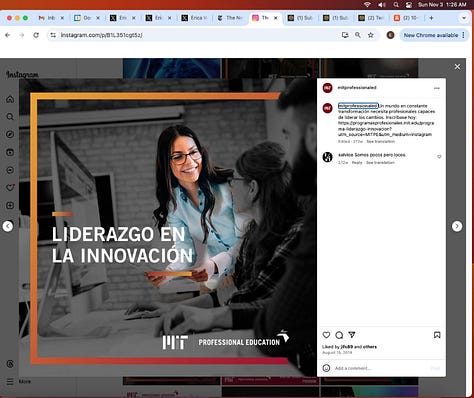The image size is (474, 398).
Task: Click 'others' in liked by line
Action: click(370, 347)
